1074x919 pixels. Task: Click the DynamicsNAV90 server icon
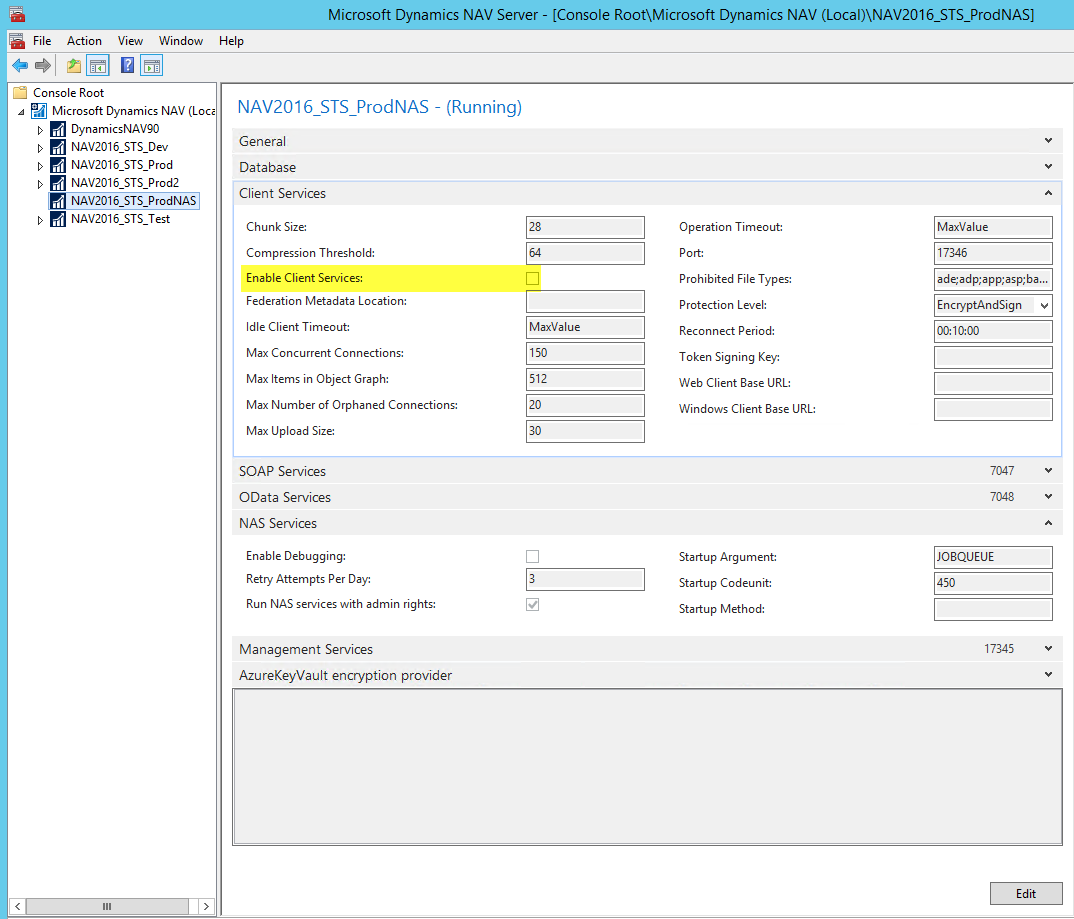click(57, 128)
